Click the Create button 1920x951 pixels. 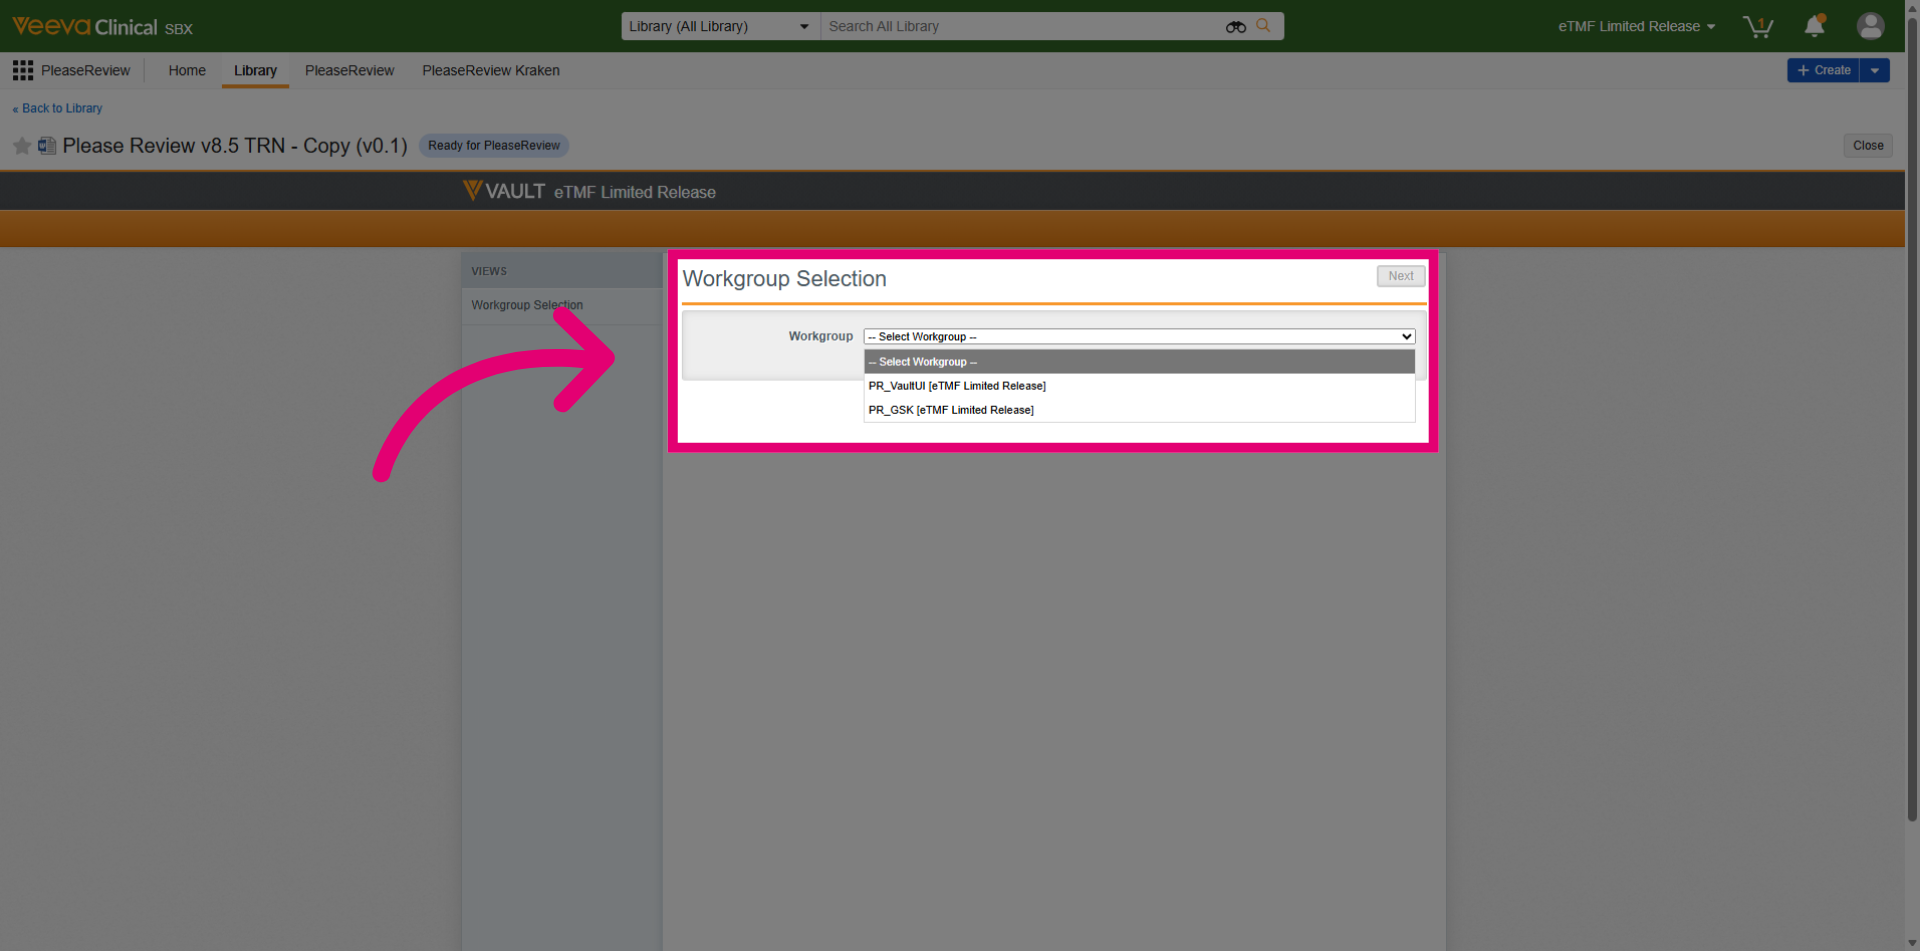click(1823, 70)
